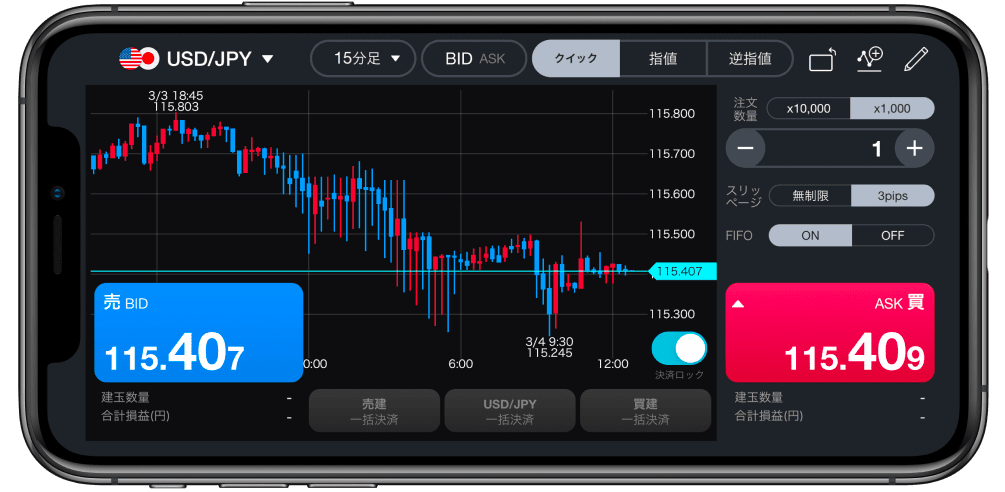Select the x10,000 order quantity multiplier

(x=808, y=109)
